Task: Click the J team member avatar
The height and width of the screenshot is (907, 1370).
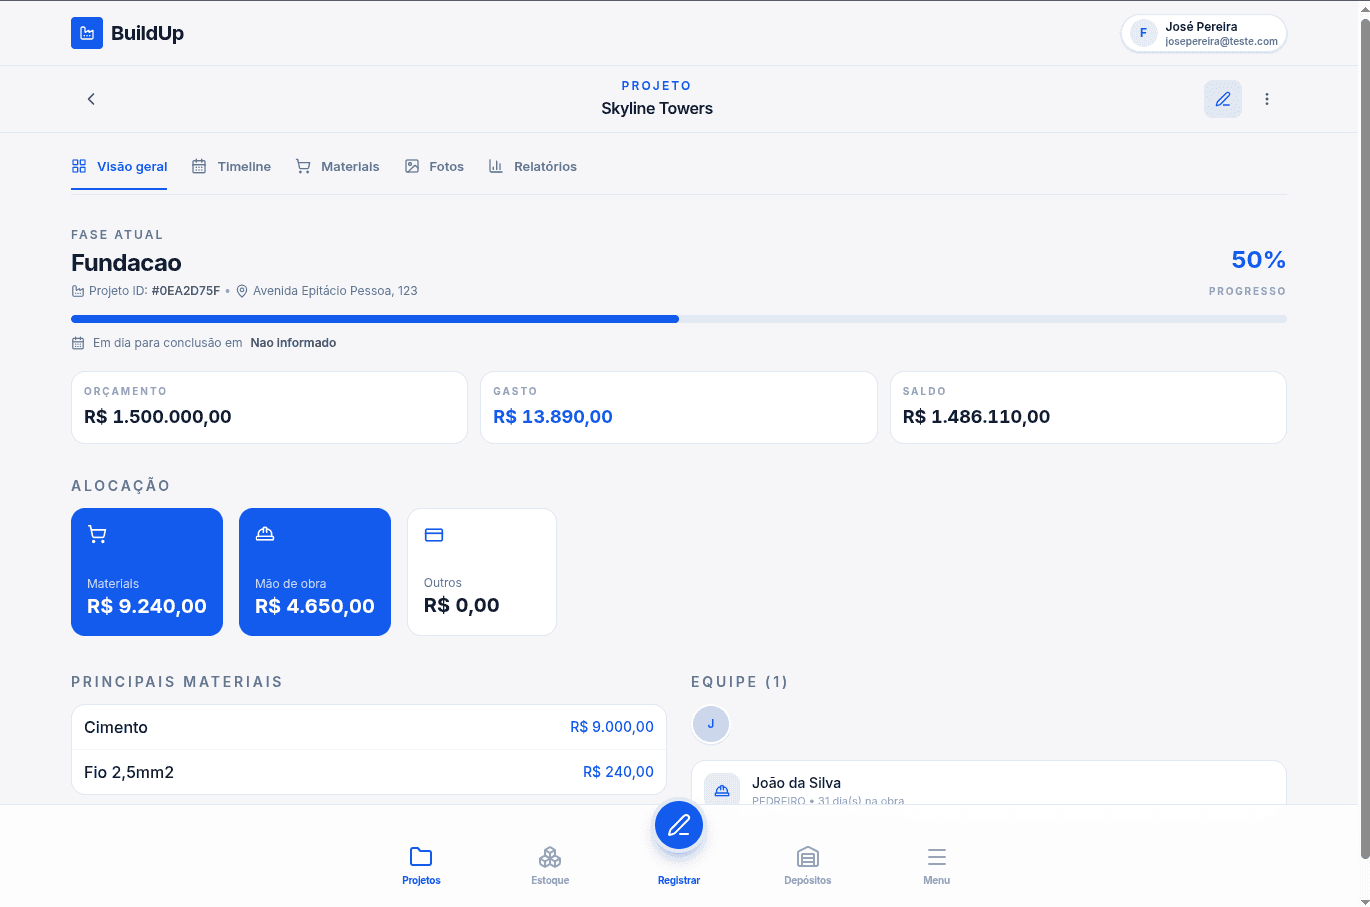Action: point(711,724)
